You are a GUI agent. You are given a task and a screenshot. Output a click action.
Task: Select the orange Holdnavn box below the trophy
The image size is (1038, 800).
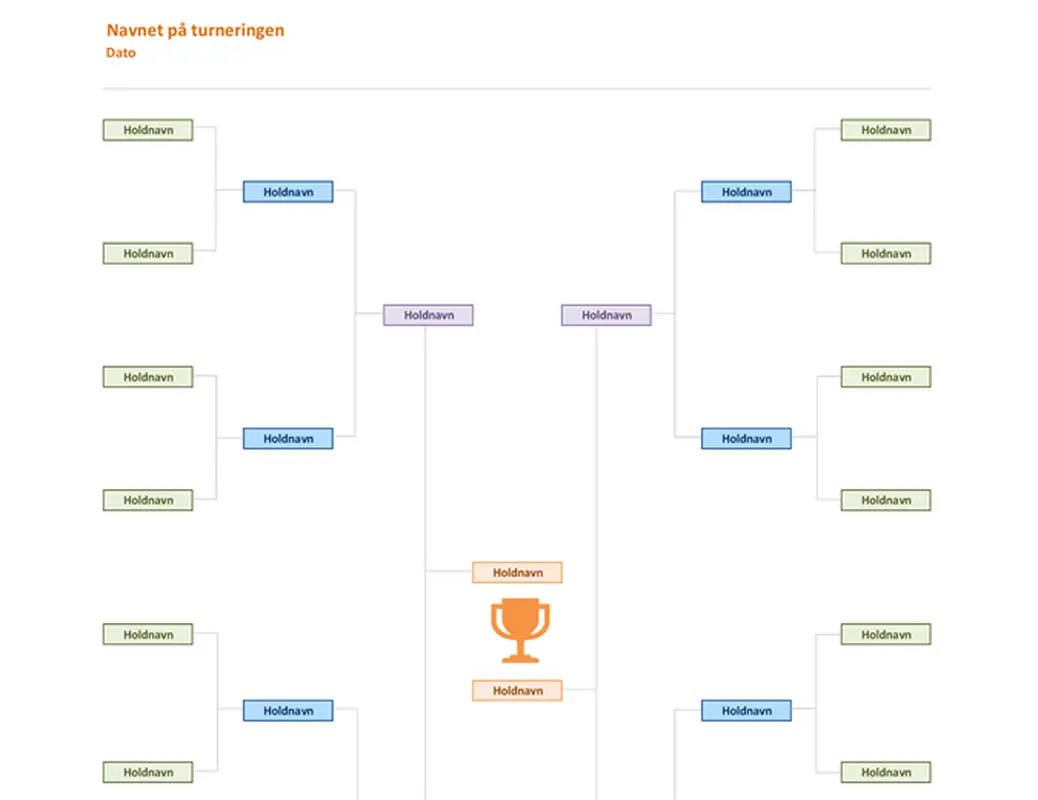click(517, 691)
